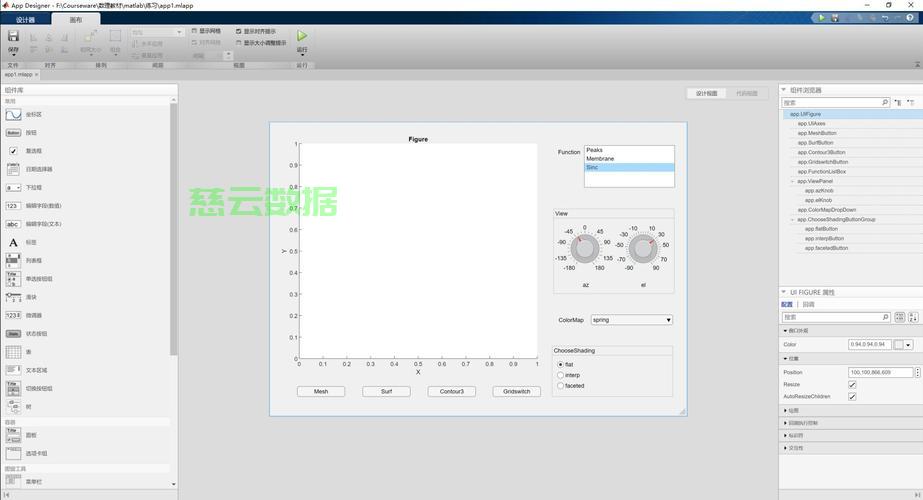
Task: Select the app1.mlapp document tab
Action: (x=18, y=75)
